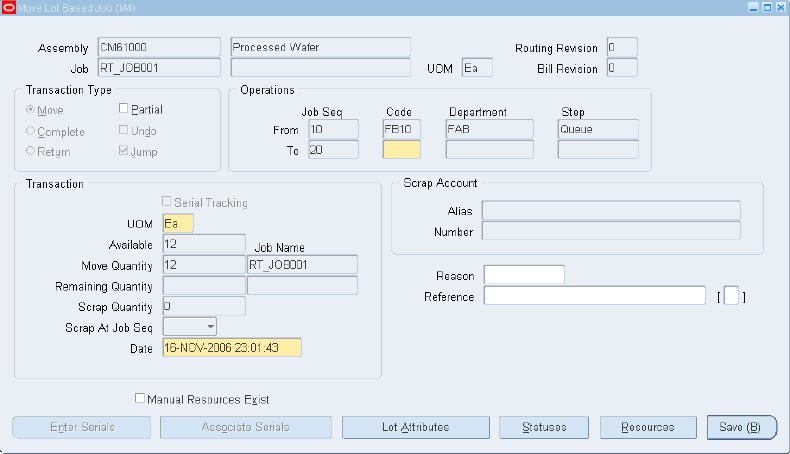Toggle the Jump checkbox

point(123,151)
